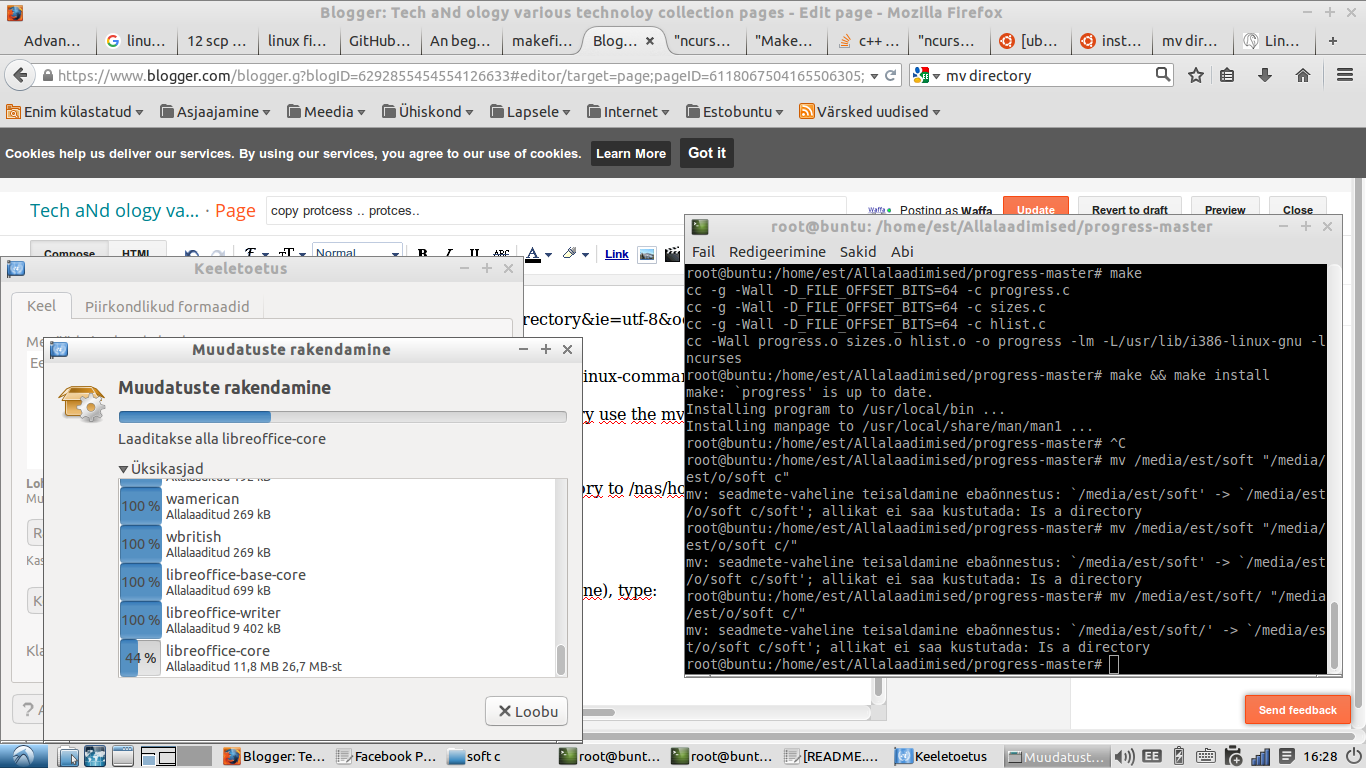Click the volume icon in system tray
The height and width of the screenshot is (768, 1366).
pyautogui.click(x=1124, y=757)
